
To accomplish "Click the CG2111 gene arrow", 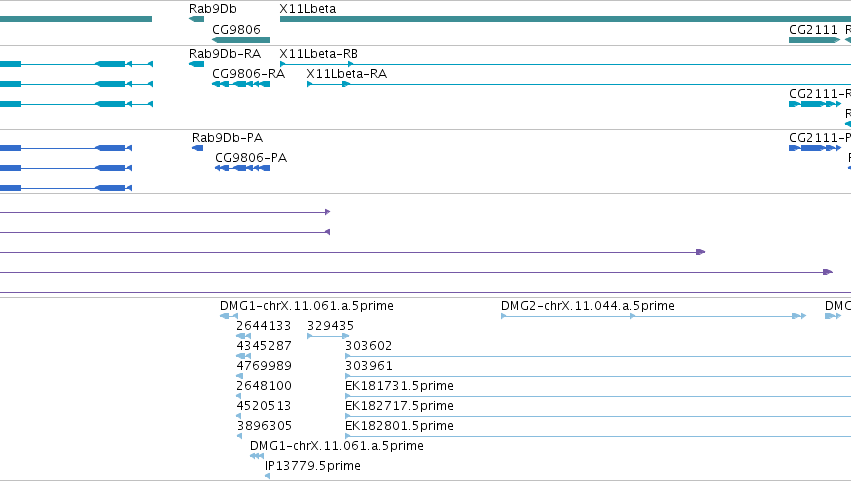I will [x=814, y=40].
